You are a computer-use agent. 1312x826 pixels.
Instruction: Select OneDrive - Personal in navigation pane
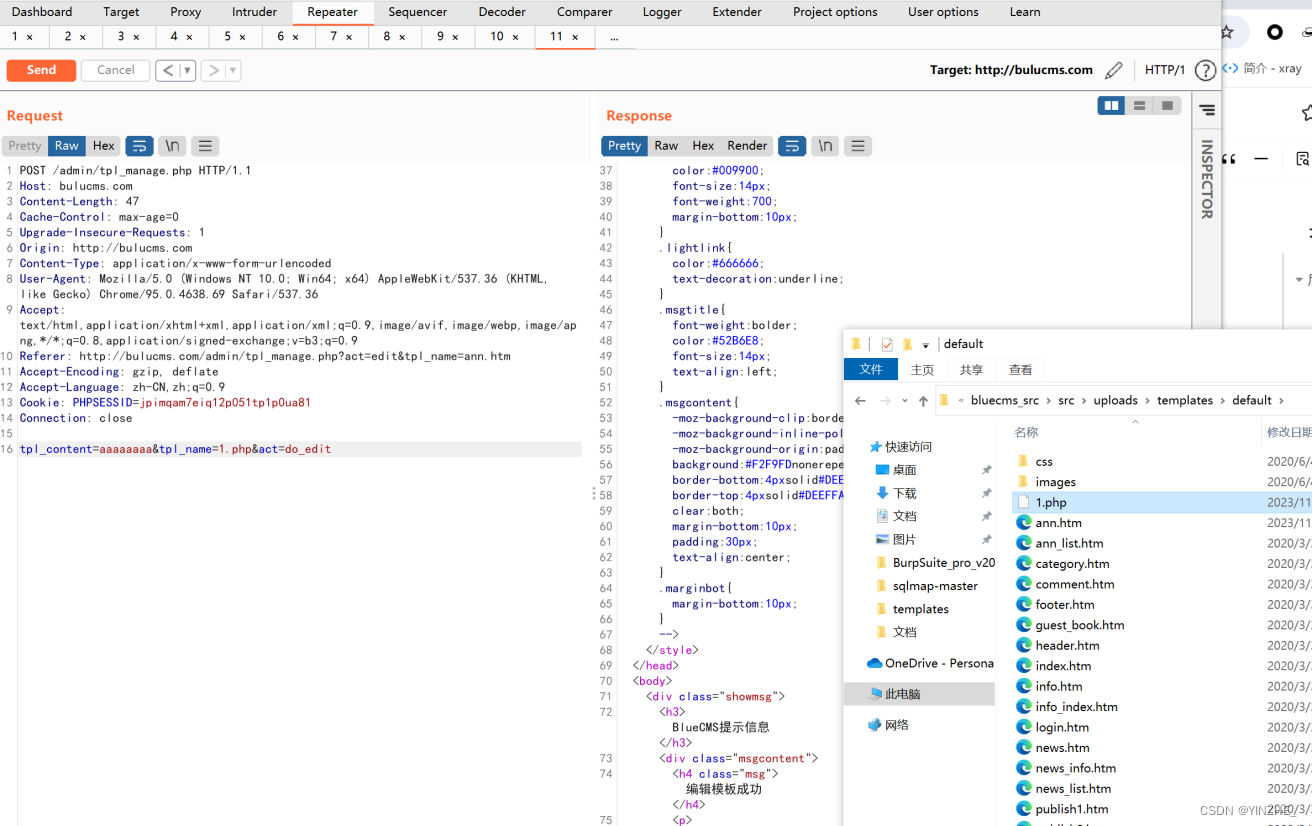[x=930, y=663]
